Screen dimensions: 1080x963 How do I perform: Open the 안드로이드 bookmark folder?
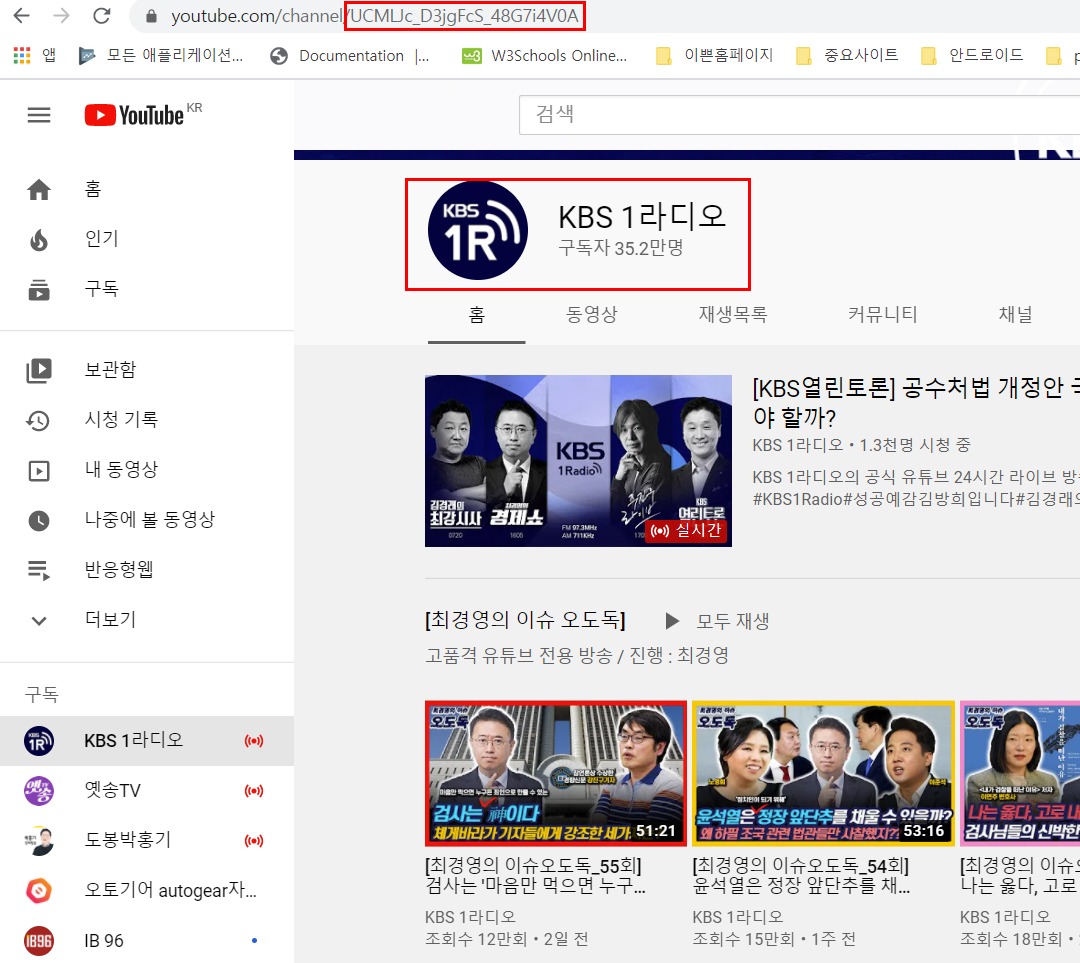(972, 56)
